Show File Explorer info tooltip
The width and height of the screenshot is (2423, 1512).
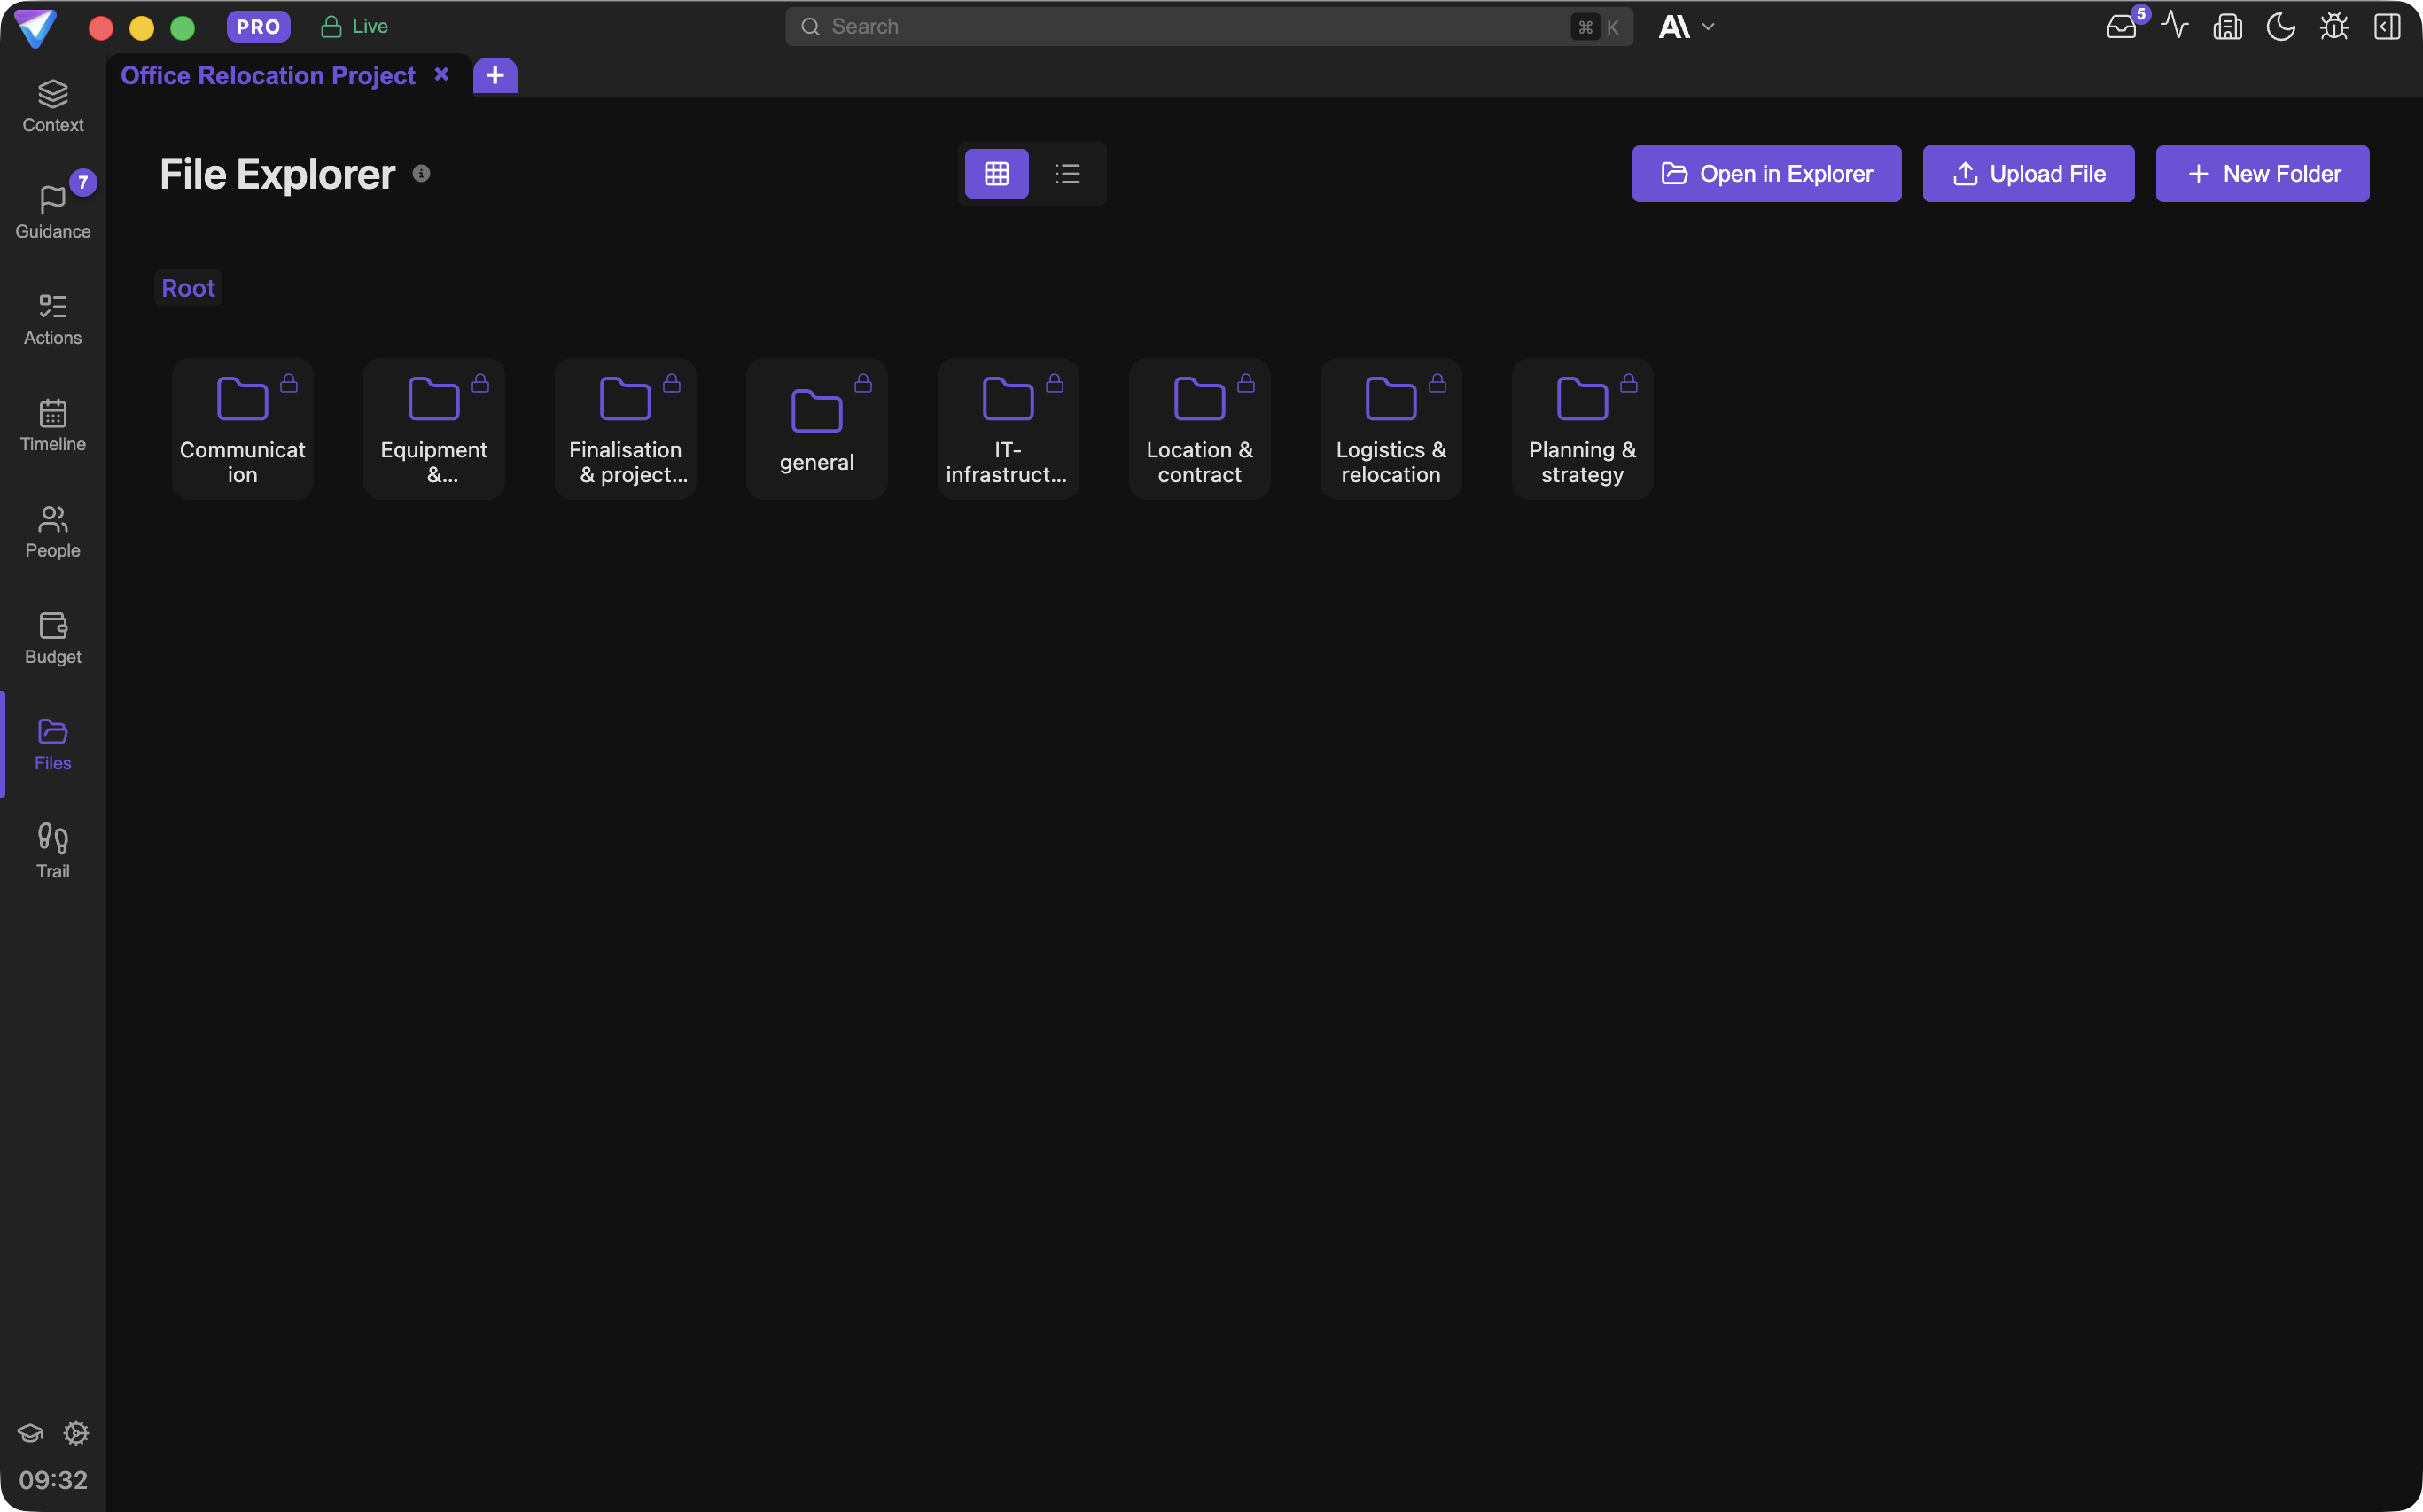pos(421,172)
